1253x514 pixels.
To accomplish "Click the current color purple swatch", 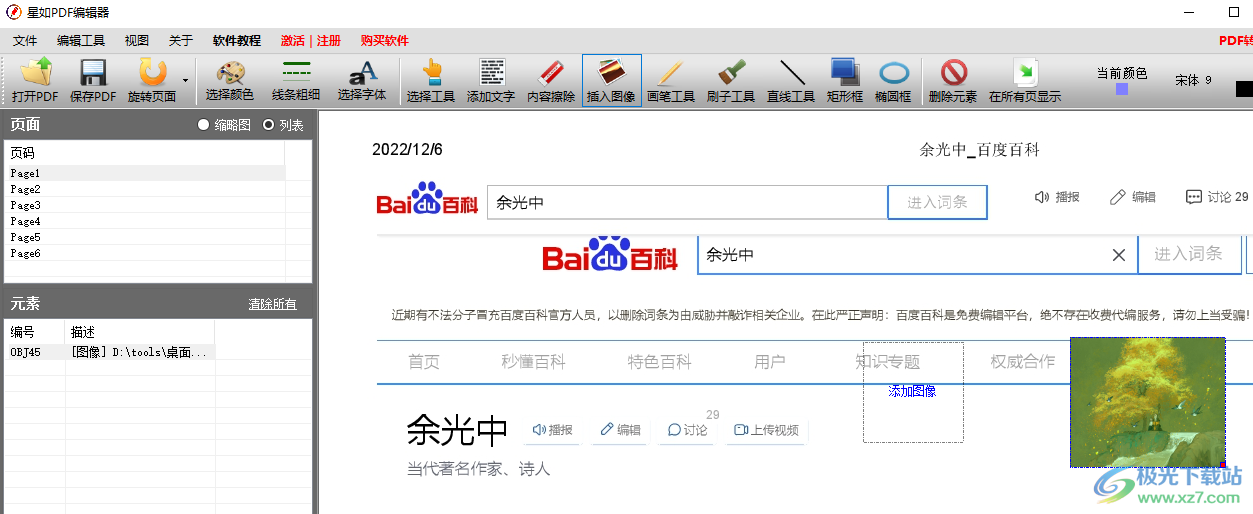I will (x=1122, y=89).
